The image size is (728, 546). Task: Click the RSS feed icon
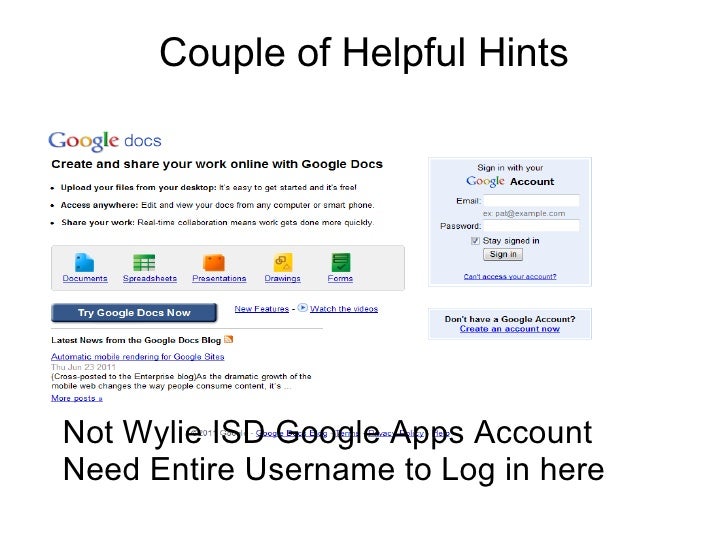228,339
